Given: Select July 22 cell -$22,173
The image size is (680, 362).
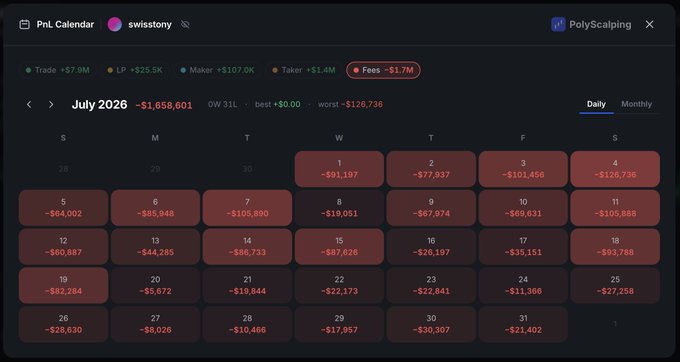Looking at the screenshot, I should [339, 285].
